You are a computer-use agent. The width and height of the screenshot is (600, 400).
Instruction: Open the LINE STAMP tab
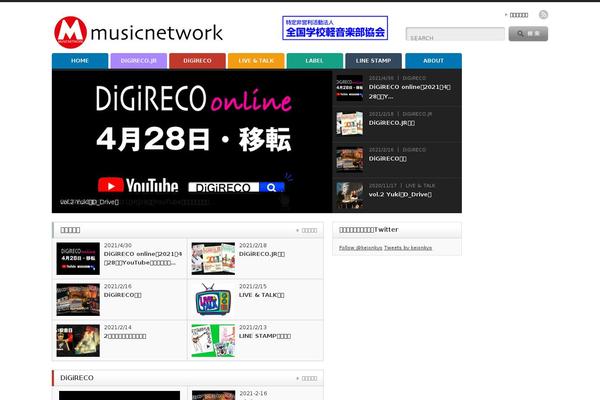373,61
